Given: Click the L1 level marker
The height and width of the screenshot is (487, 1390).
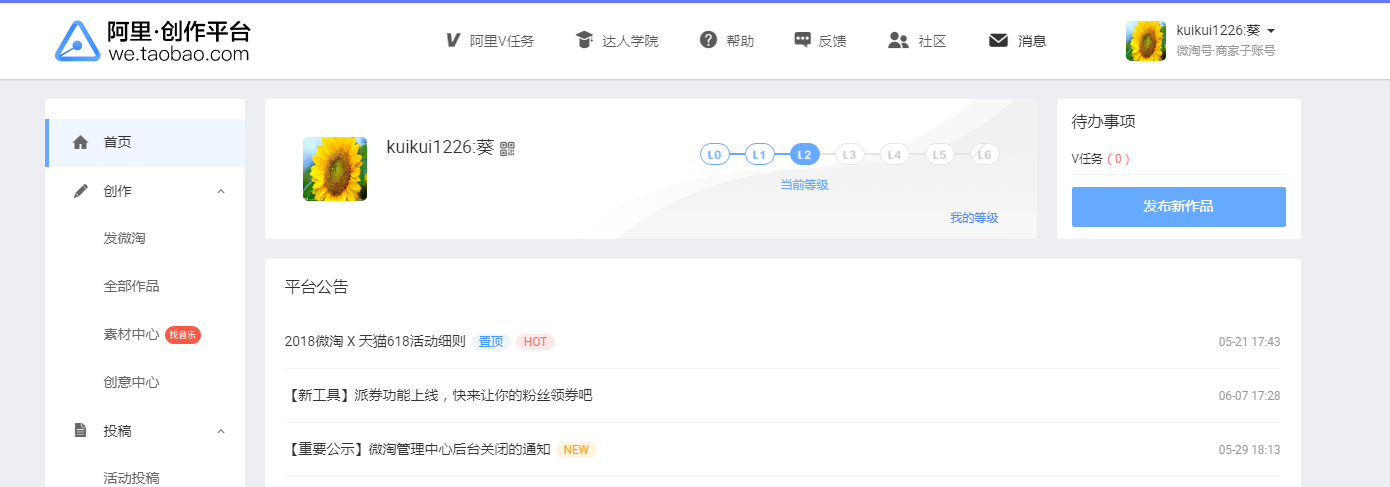Looking at the screenshot, I should tap(759, 155).
